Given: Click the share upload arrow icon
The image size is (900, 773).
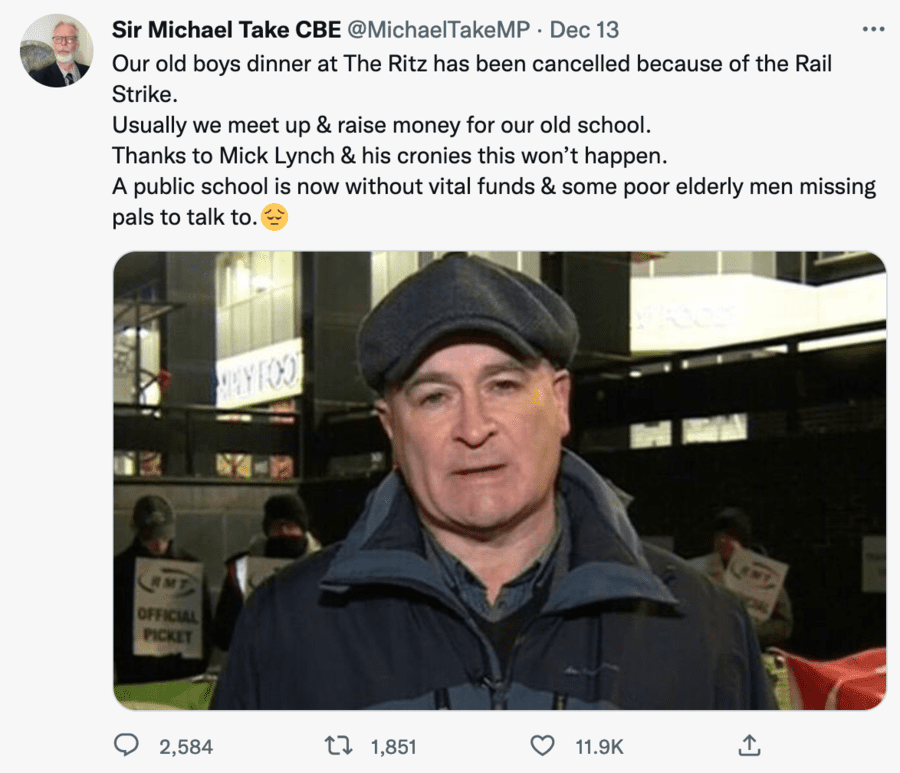Looking at the screenshot, I should pos(751,745).
